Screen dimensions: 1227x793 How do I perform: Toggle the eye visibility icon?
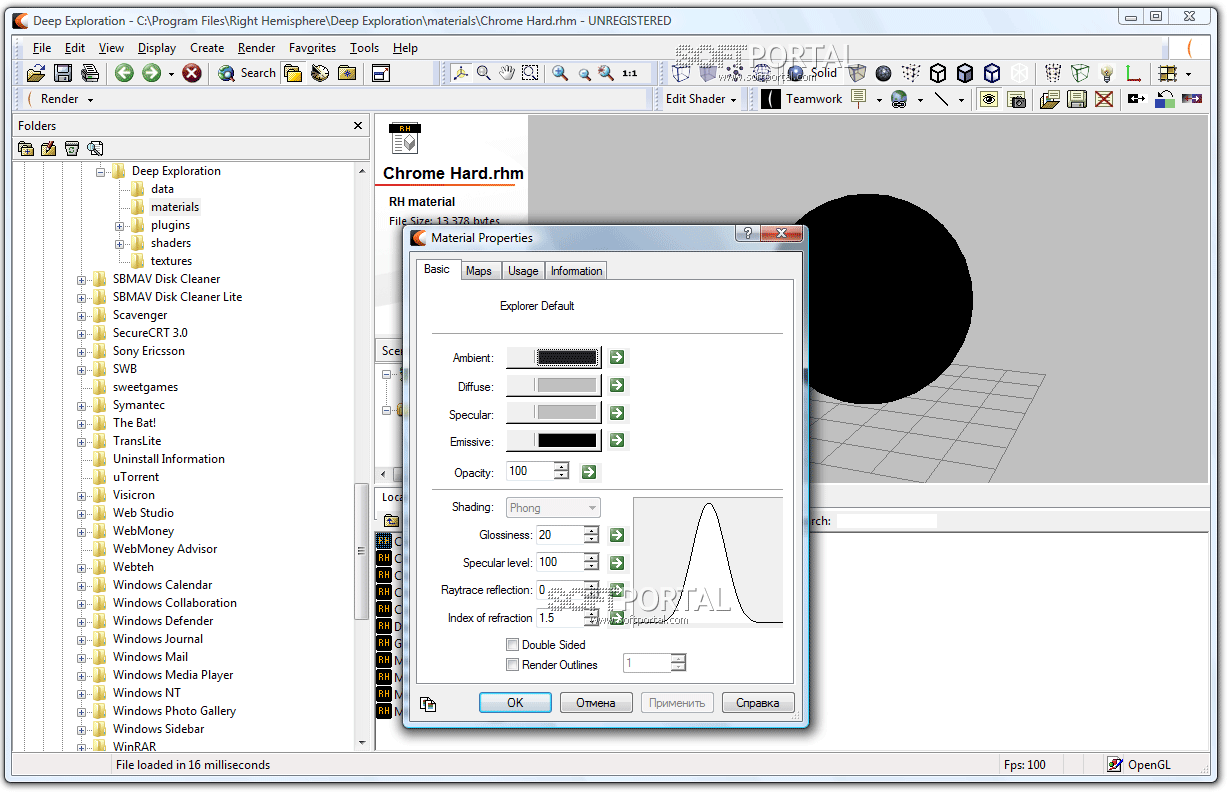point(989,99)
